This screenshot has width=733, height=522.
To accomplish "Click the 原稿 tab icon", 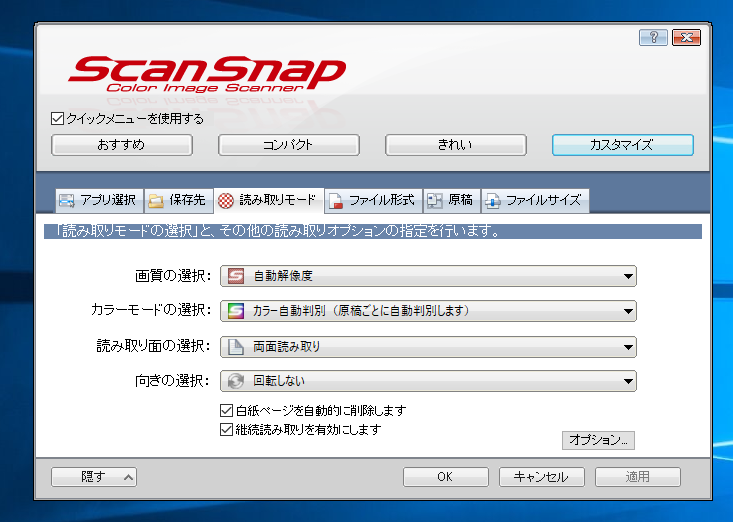I will (x=435, y=201).
